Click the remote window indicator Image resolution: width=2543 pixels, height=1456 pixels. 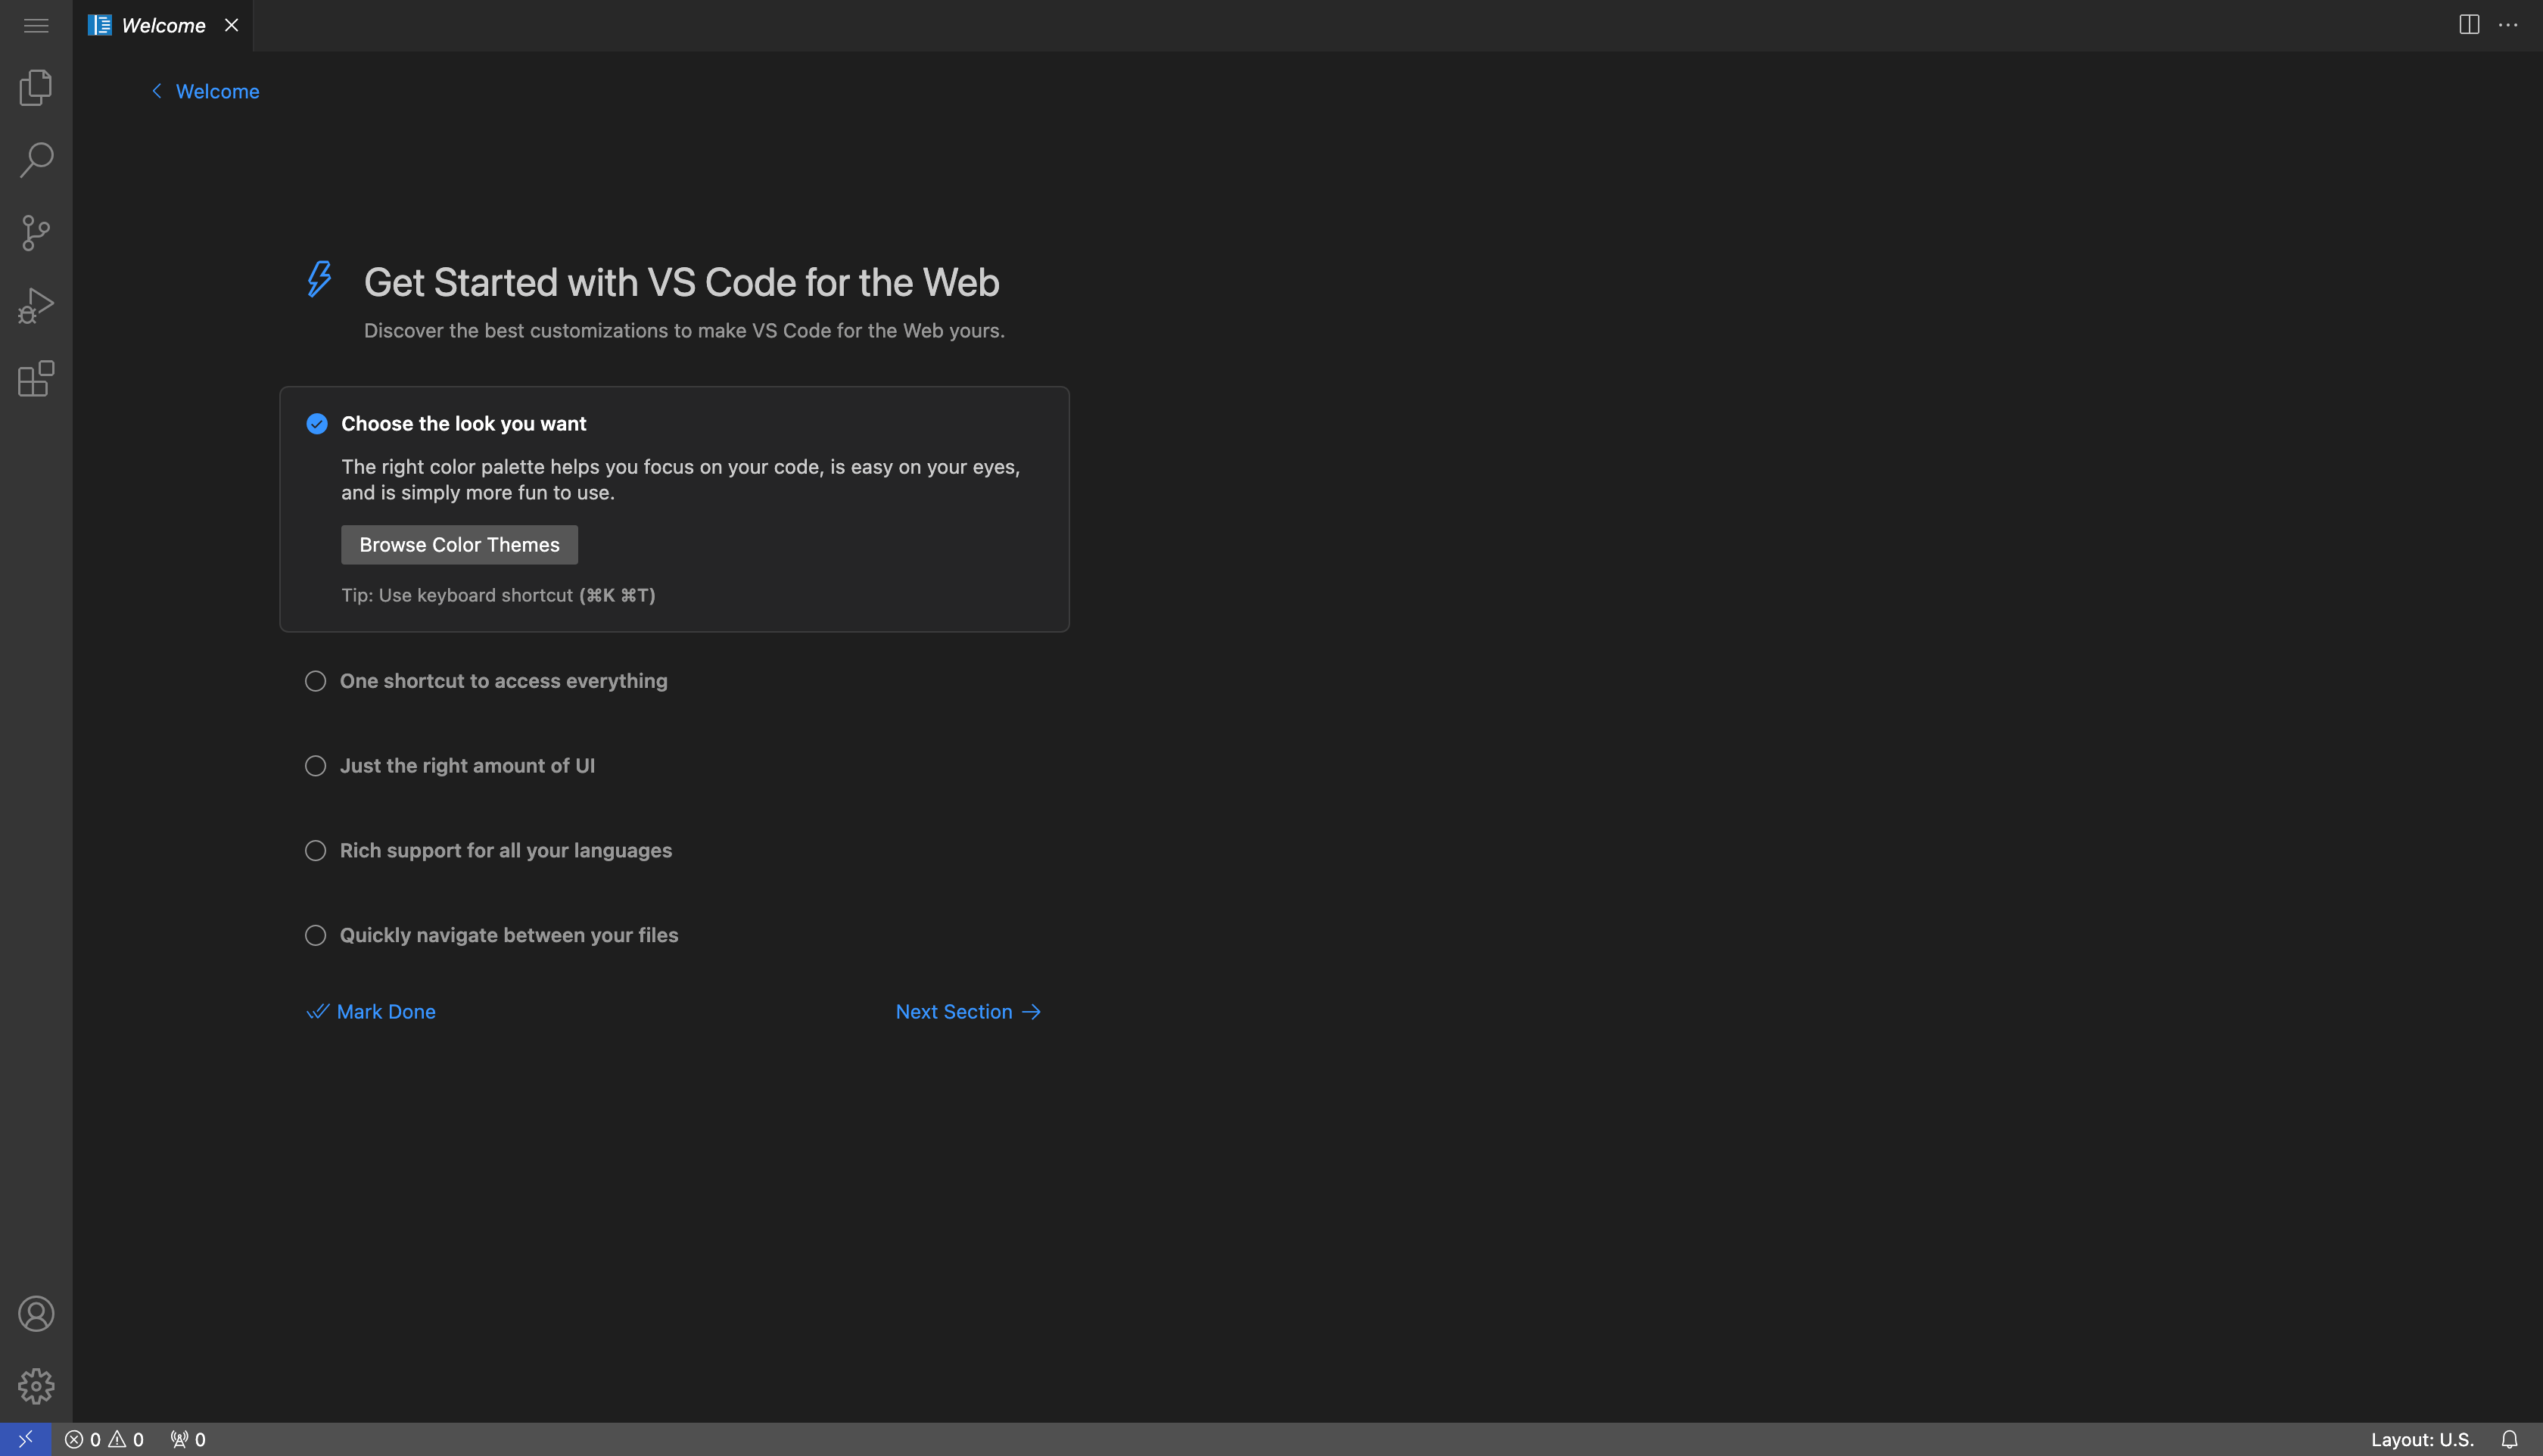(x=26, y=1439)
